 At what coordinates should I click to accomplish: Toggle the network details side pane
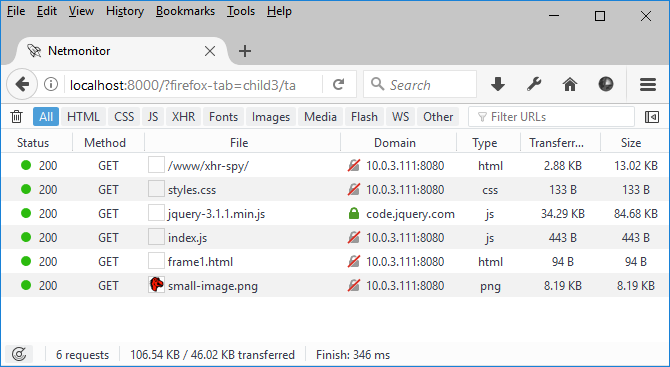click(x=652, y=117)
